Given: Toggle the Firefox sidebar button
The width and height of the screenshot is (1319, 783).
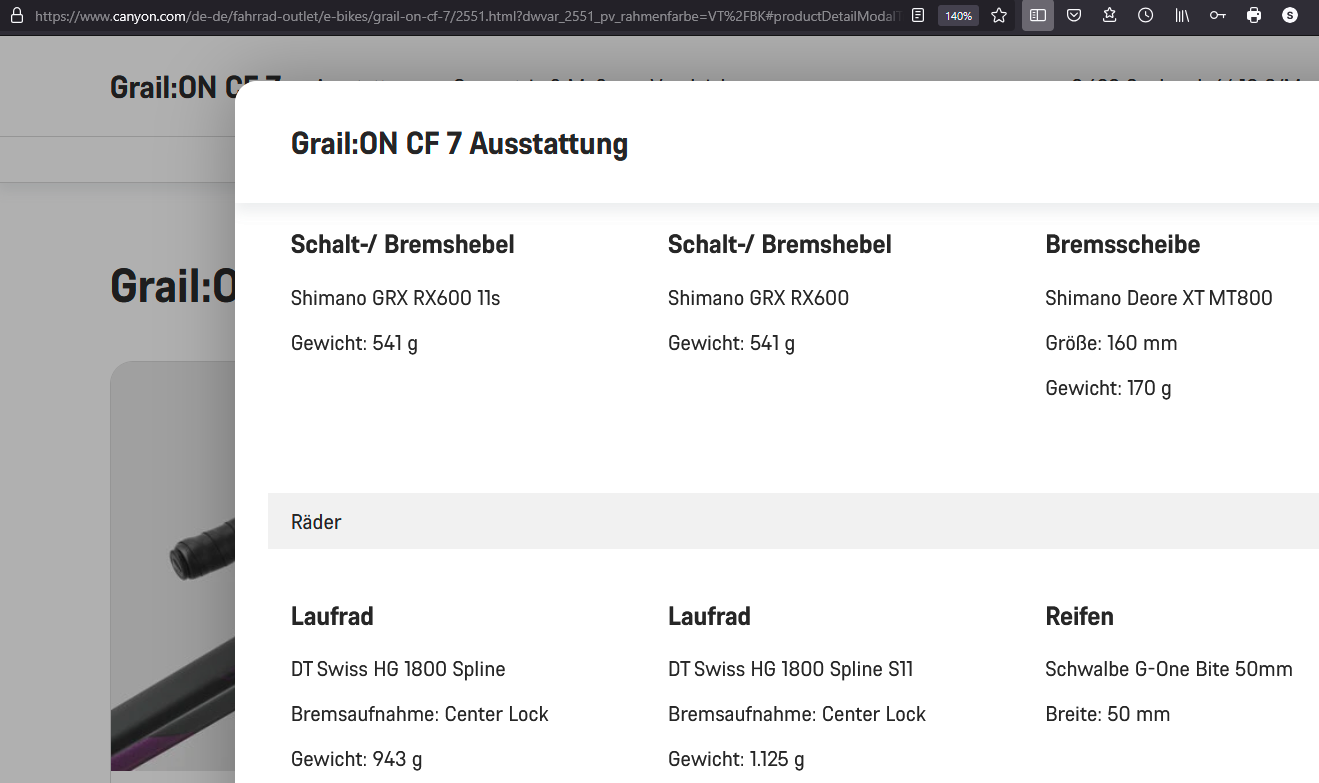Looking at the screenshot, I should [x=1038, y=16].
